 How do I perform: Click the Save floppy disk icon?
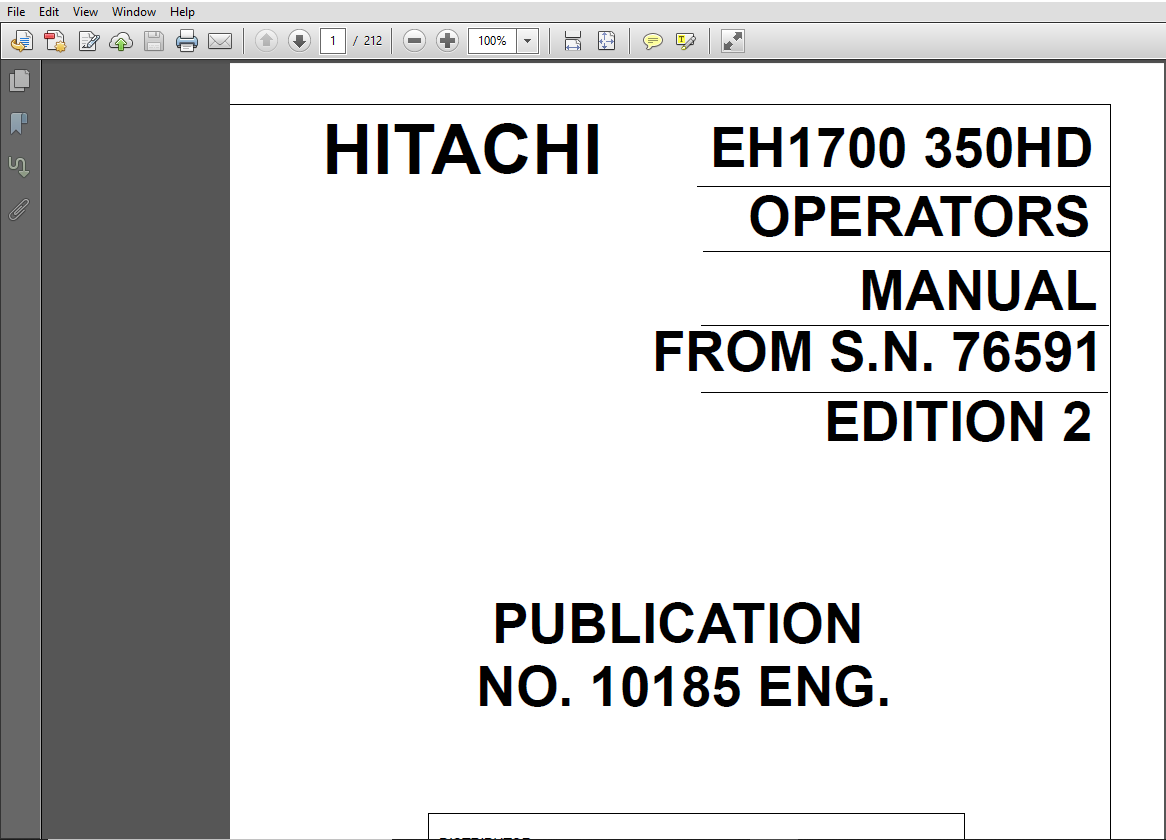click(154, 41)
